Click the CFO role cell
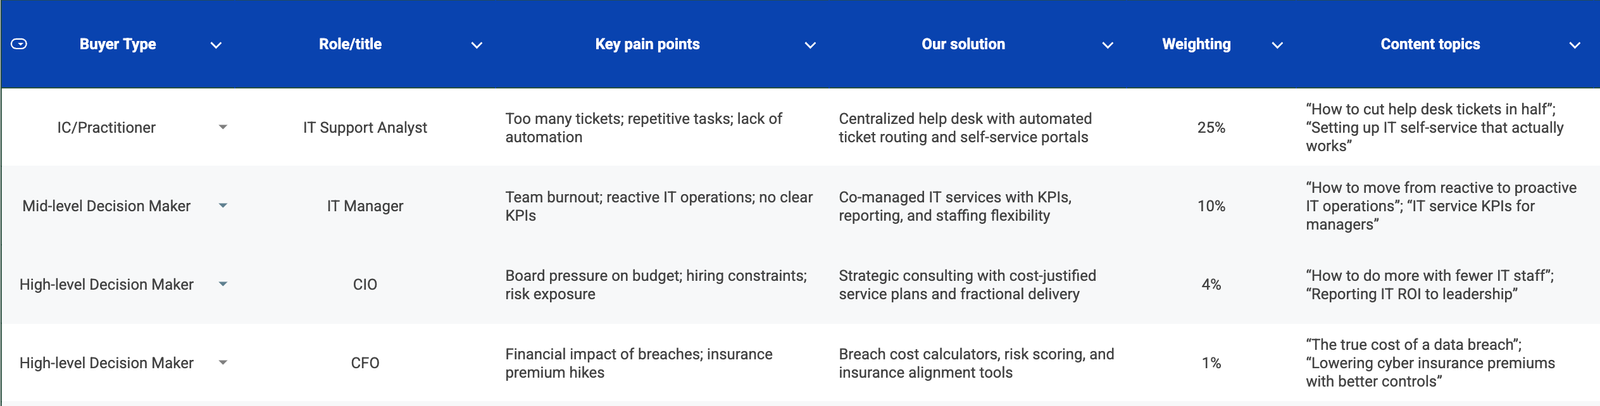 [365, 363]
